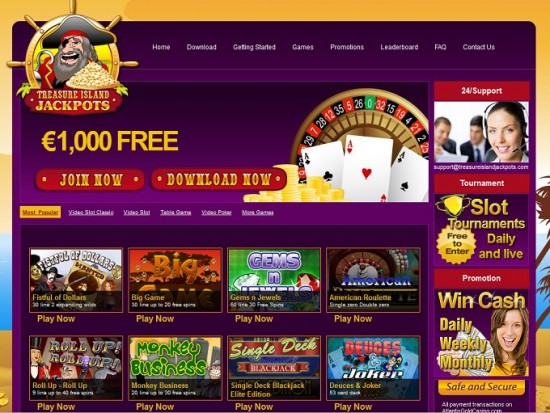Click the Download Now button
This screenshot has width=550, height=413.
219,179
